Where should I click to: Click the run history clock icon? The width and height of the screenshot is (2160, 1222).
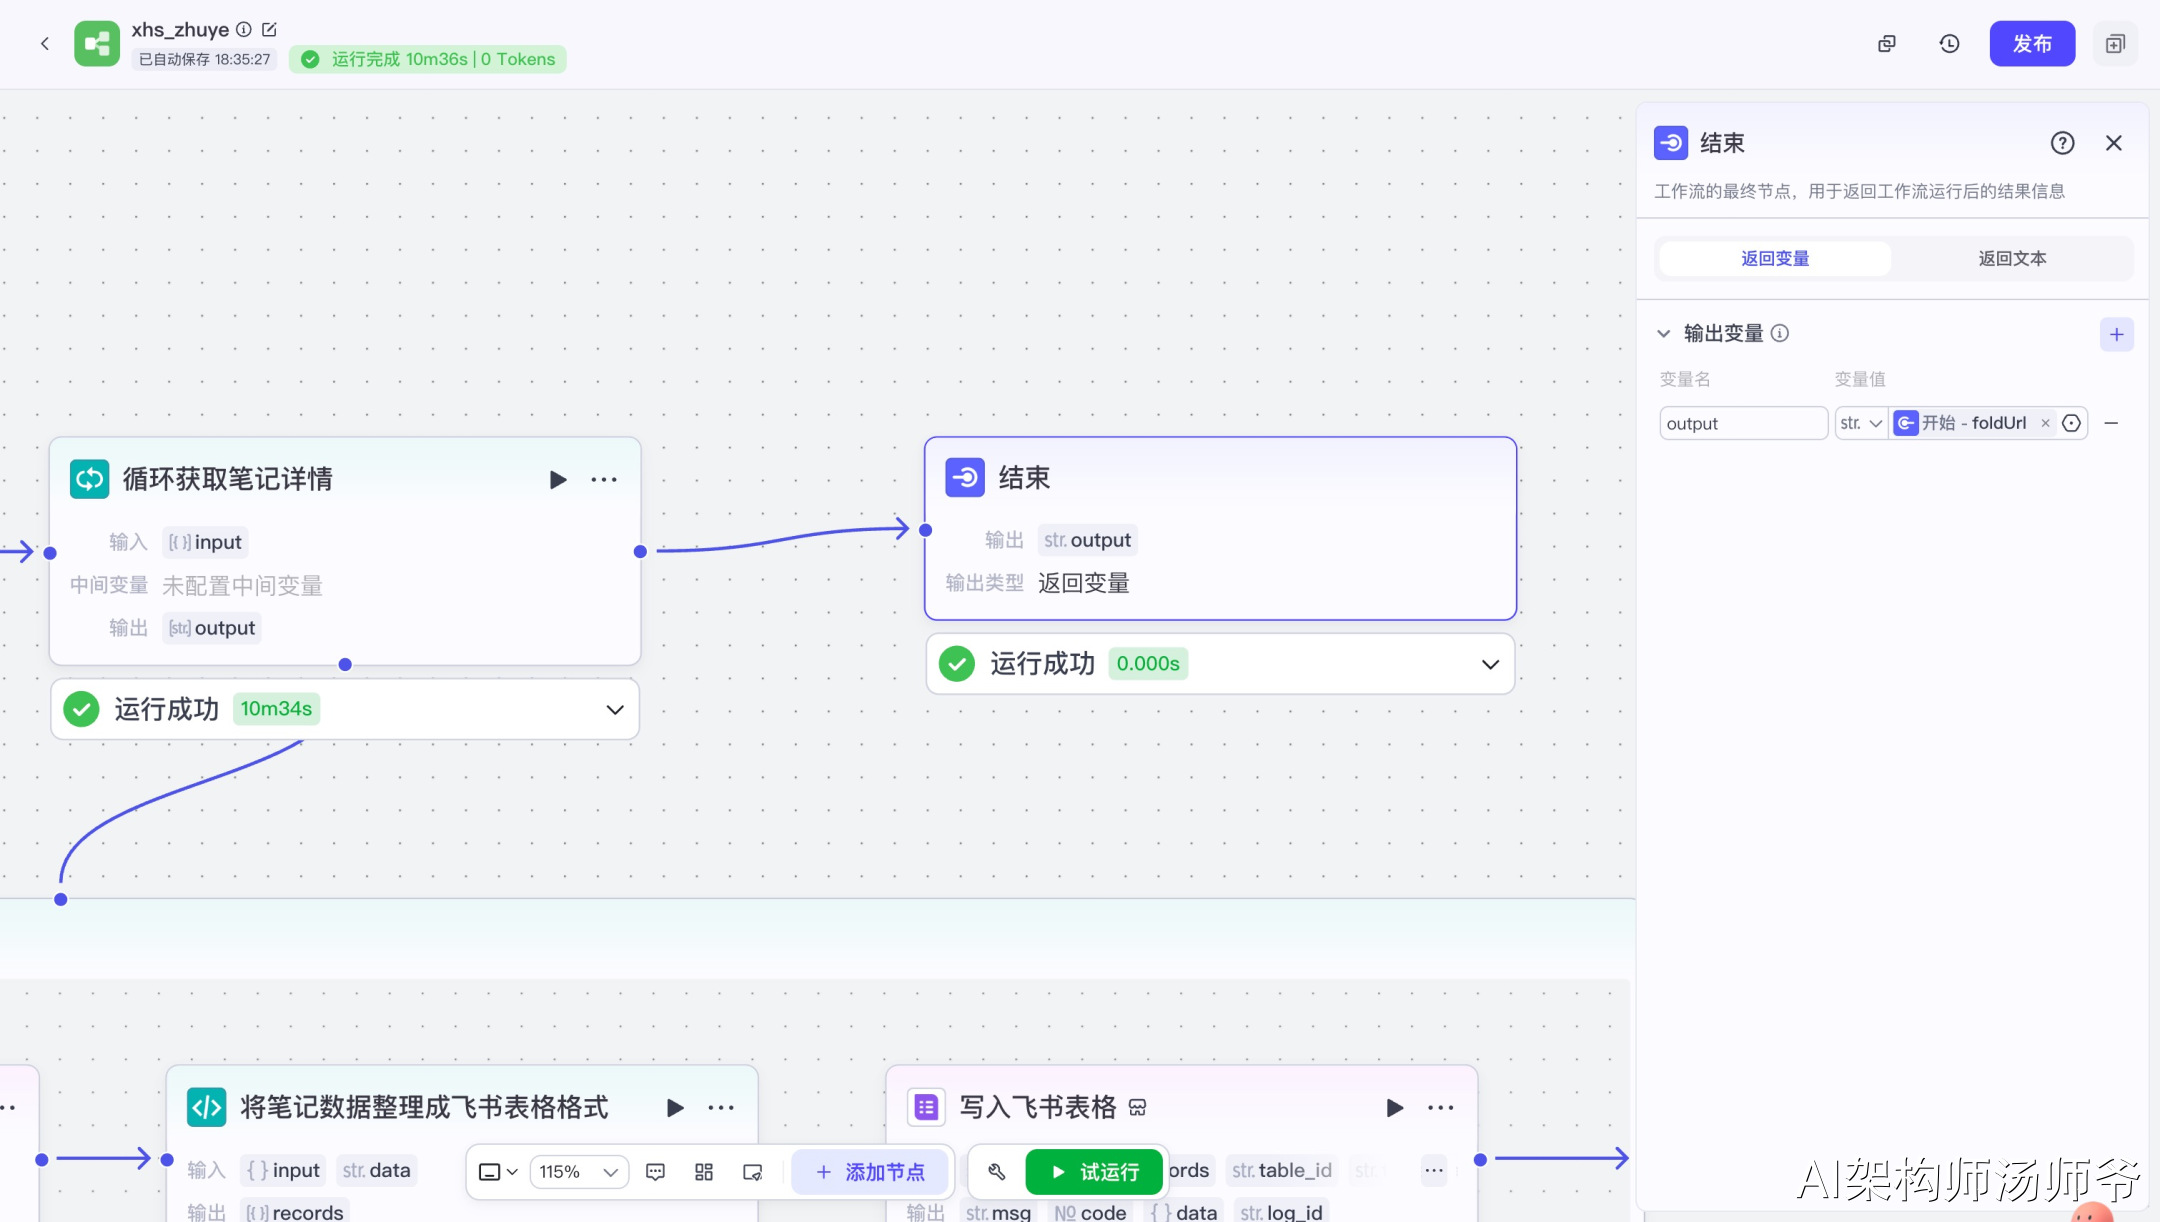pos(1949,44)
